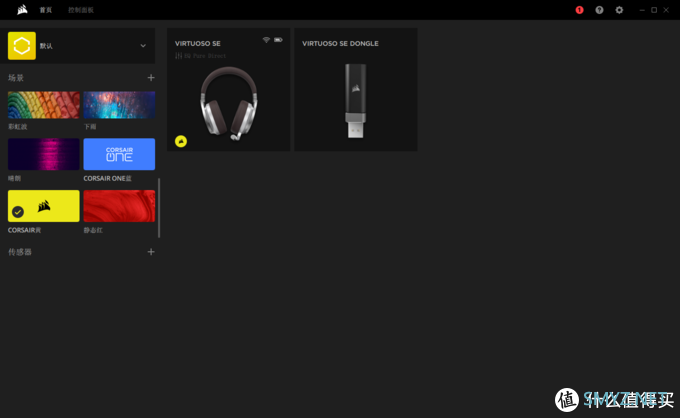Add a sensor with the plus button
Viewport: 680px width, 418px height.
(151, 252)
